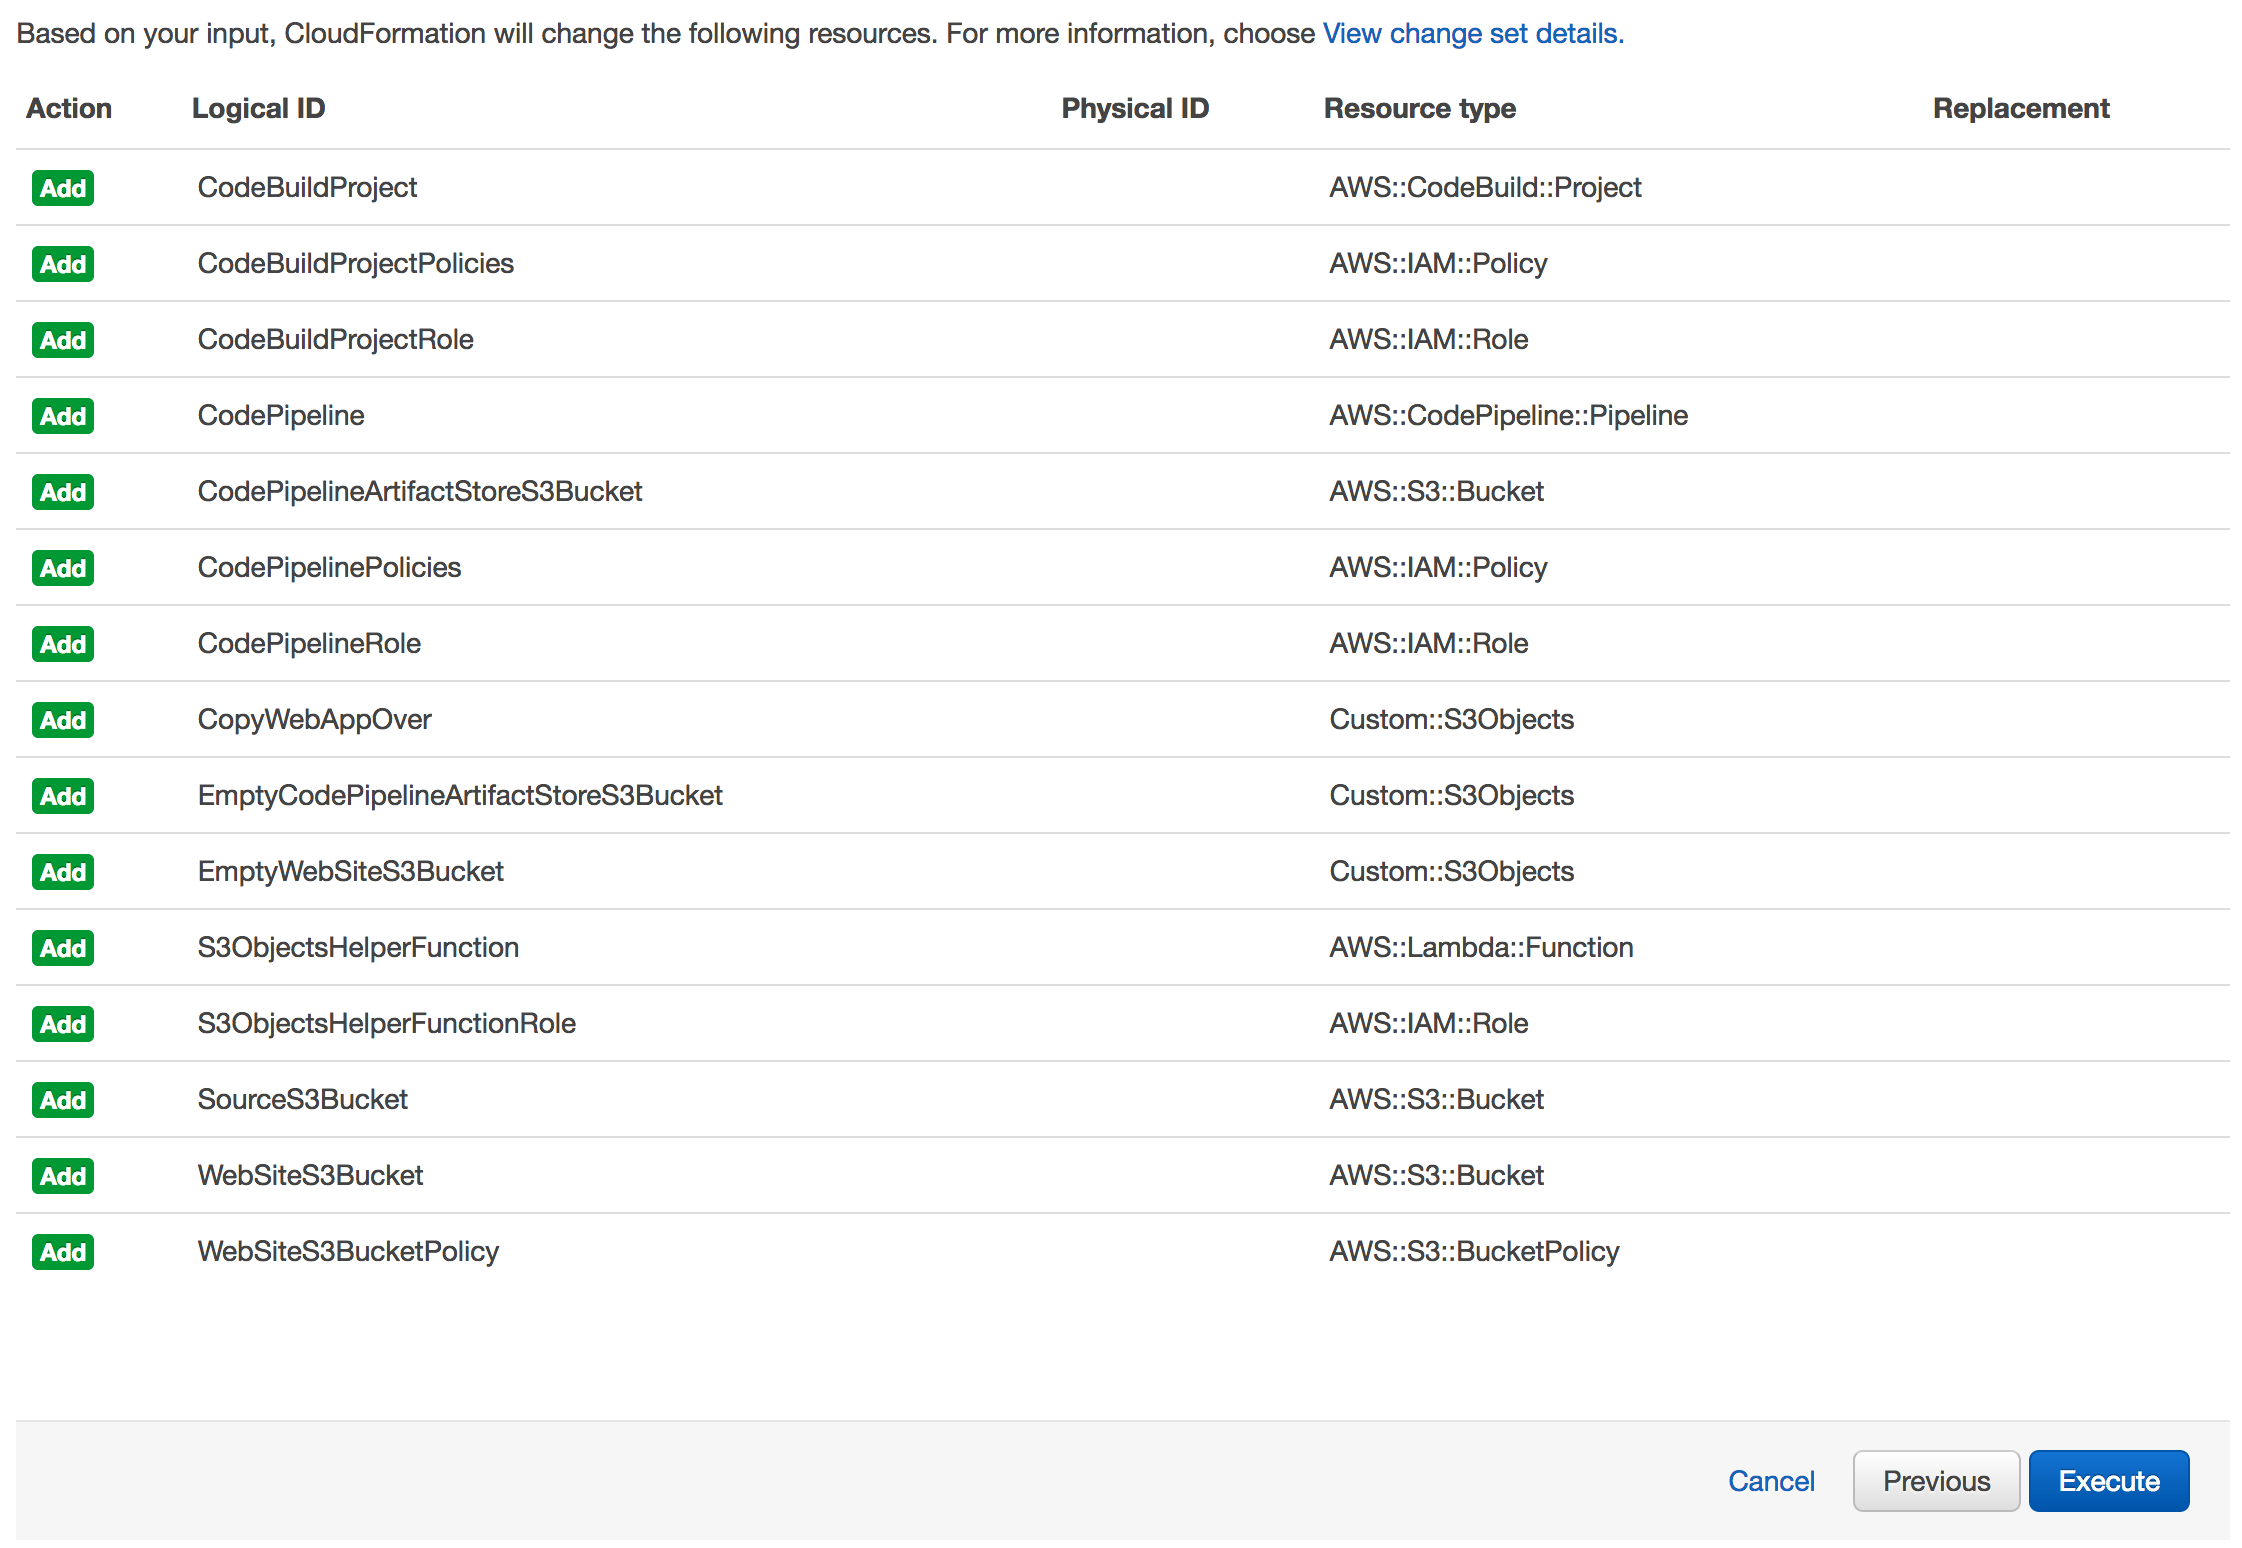This screenshot has width=2242, height=1548.
Task: Click the Add badge for S3ObjectsHelperFunctionRole
Action: [63, 1024]
